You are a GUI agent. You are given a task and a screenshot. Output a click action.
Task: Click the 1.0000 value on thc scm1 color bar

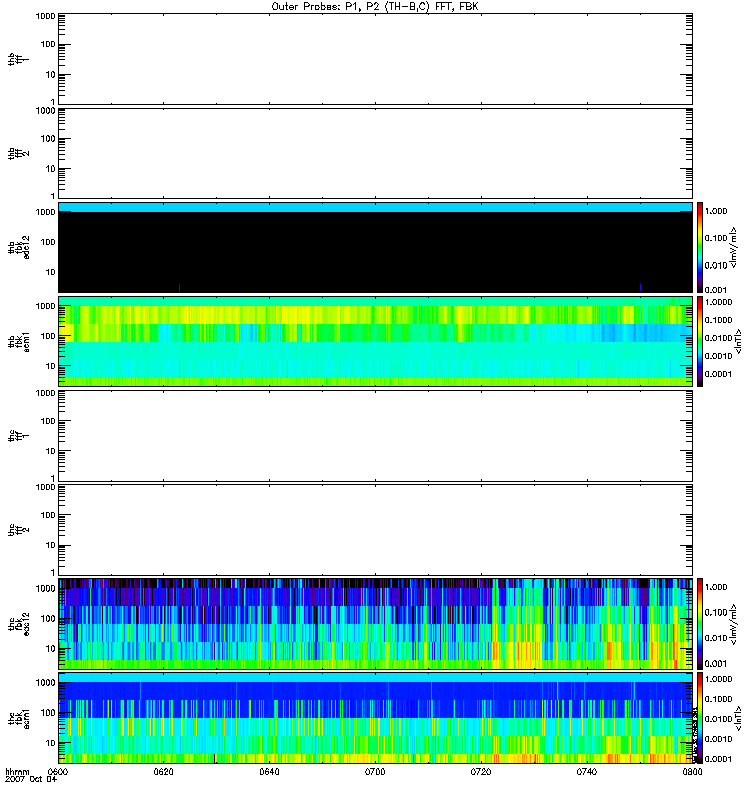click(x=718, y=679)
